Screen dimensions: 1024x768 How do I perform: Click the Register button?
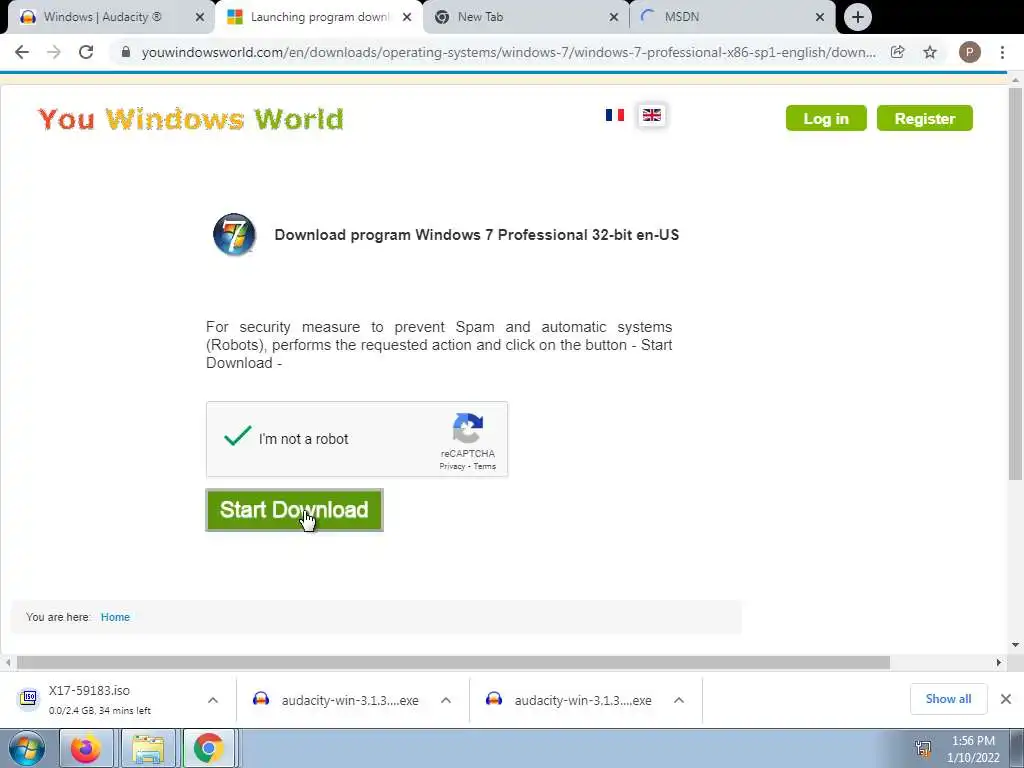925,118
